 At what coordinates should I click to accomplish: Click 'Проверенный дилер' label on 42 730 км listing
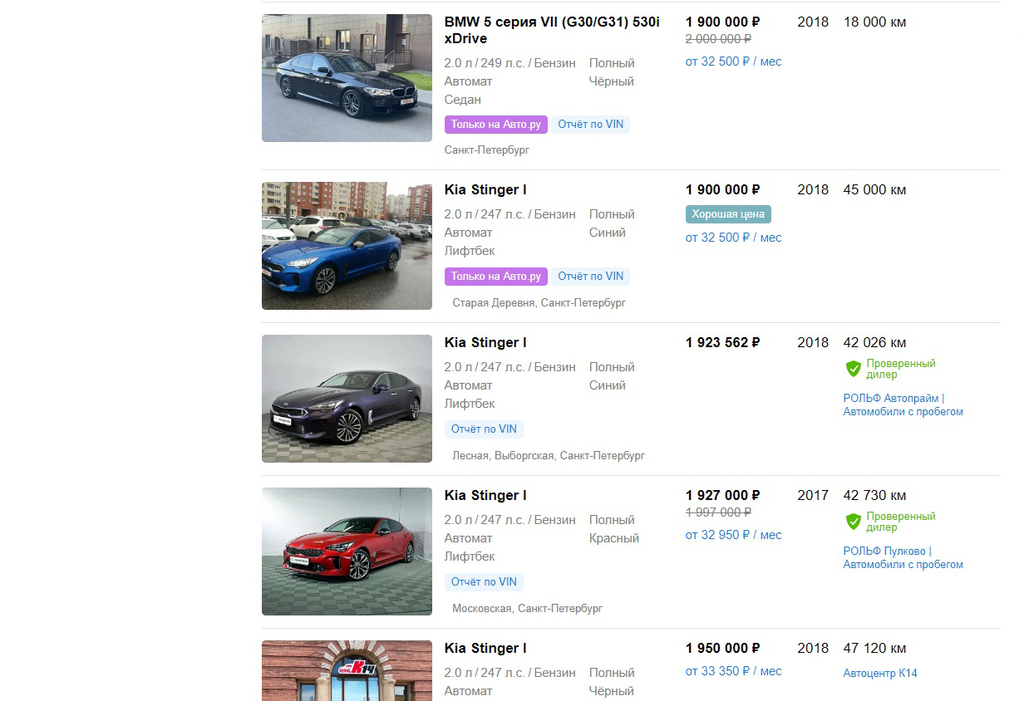point(901,521)
